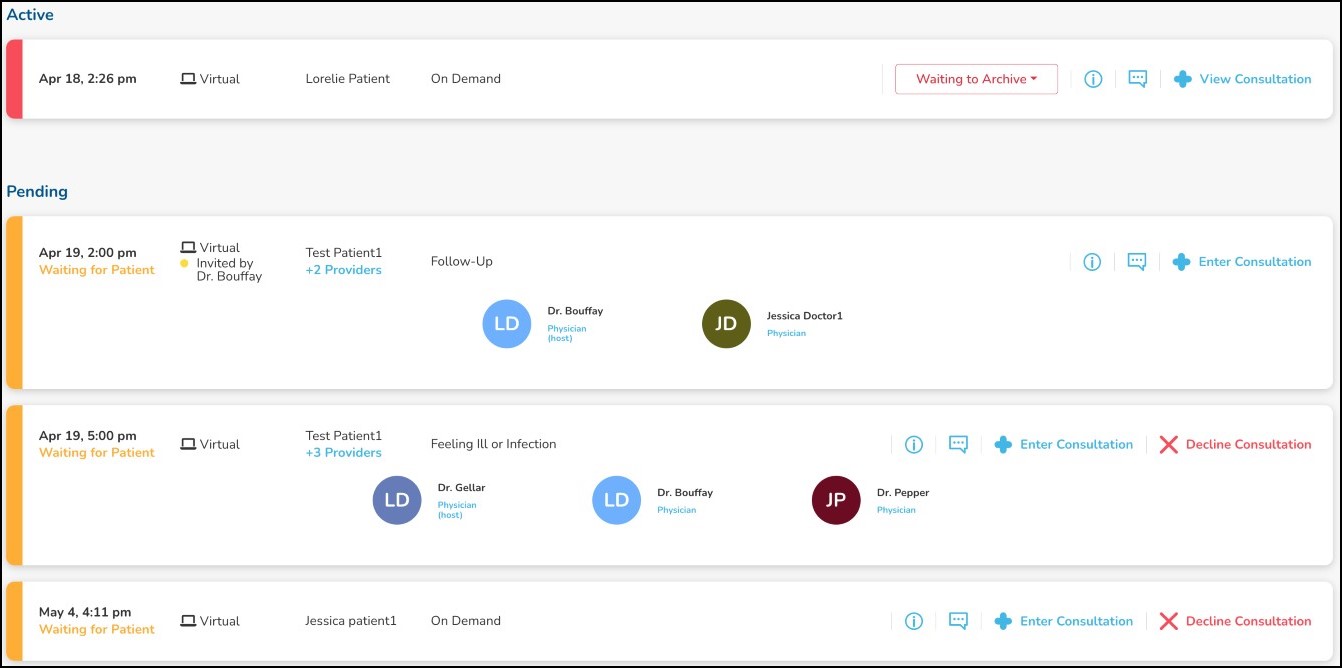The width and height of the screenshot is (1342, 668).
Task: Open chat icon on Follow-Up appointment
Action: [1136, 262]
